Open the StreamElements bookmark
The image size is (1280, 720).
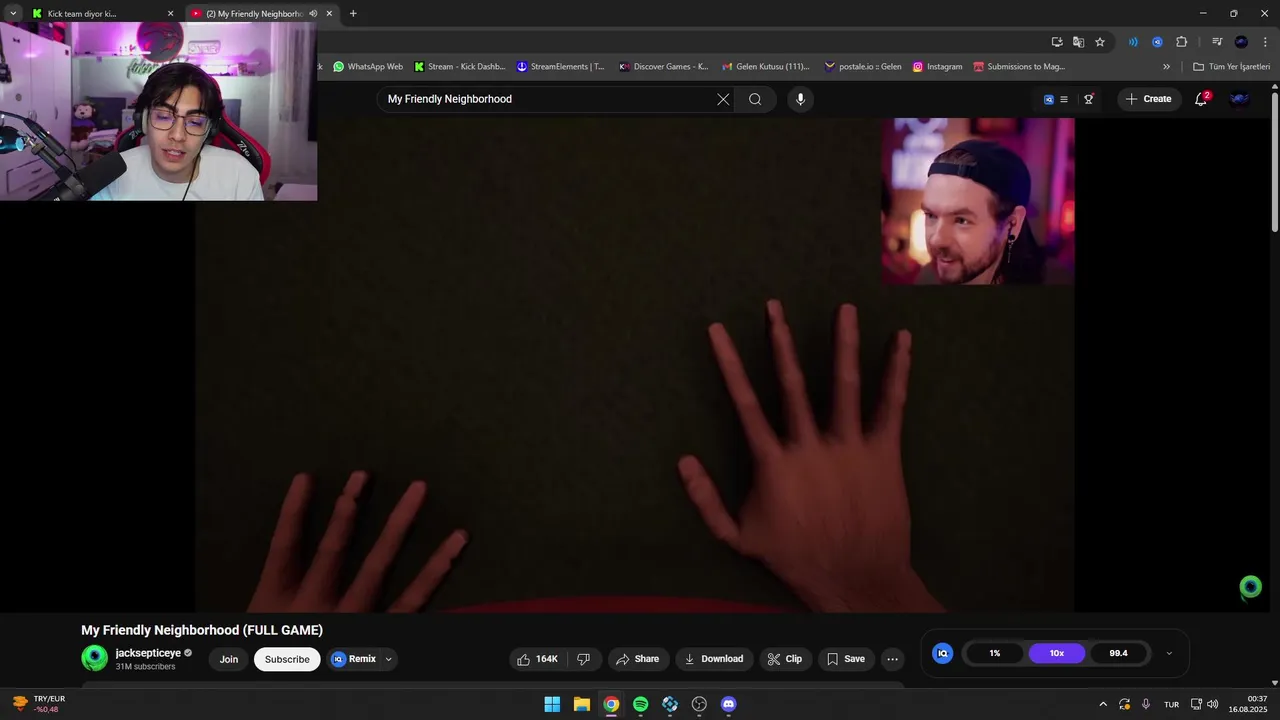561,67
